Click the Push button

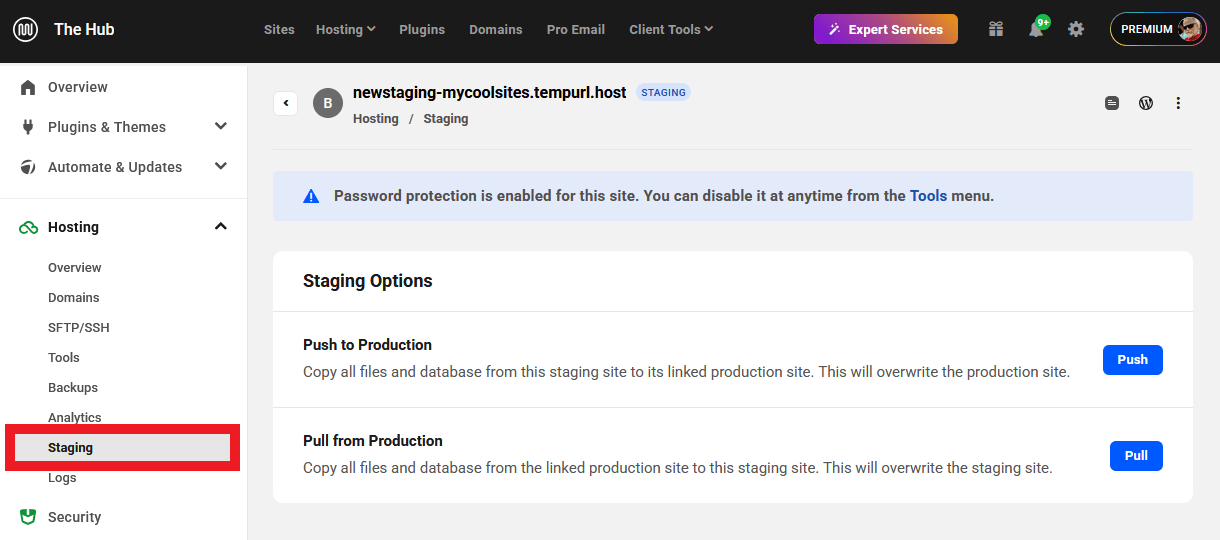pyautogui.click(x=1133, y=360)
